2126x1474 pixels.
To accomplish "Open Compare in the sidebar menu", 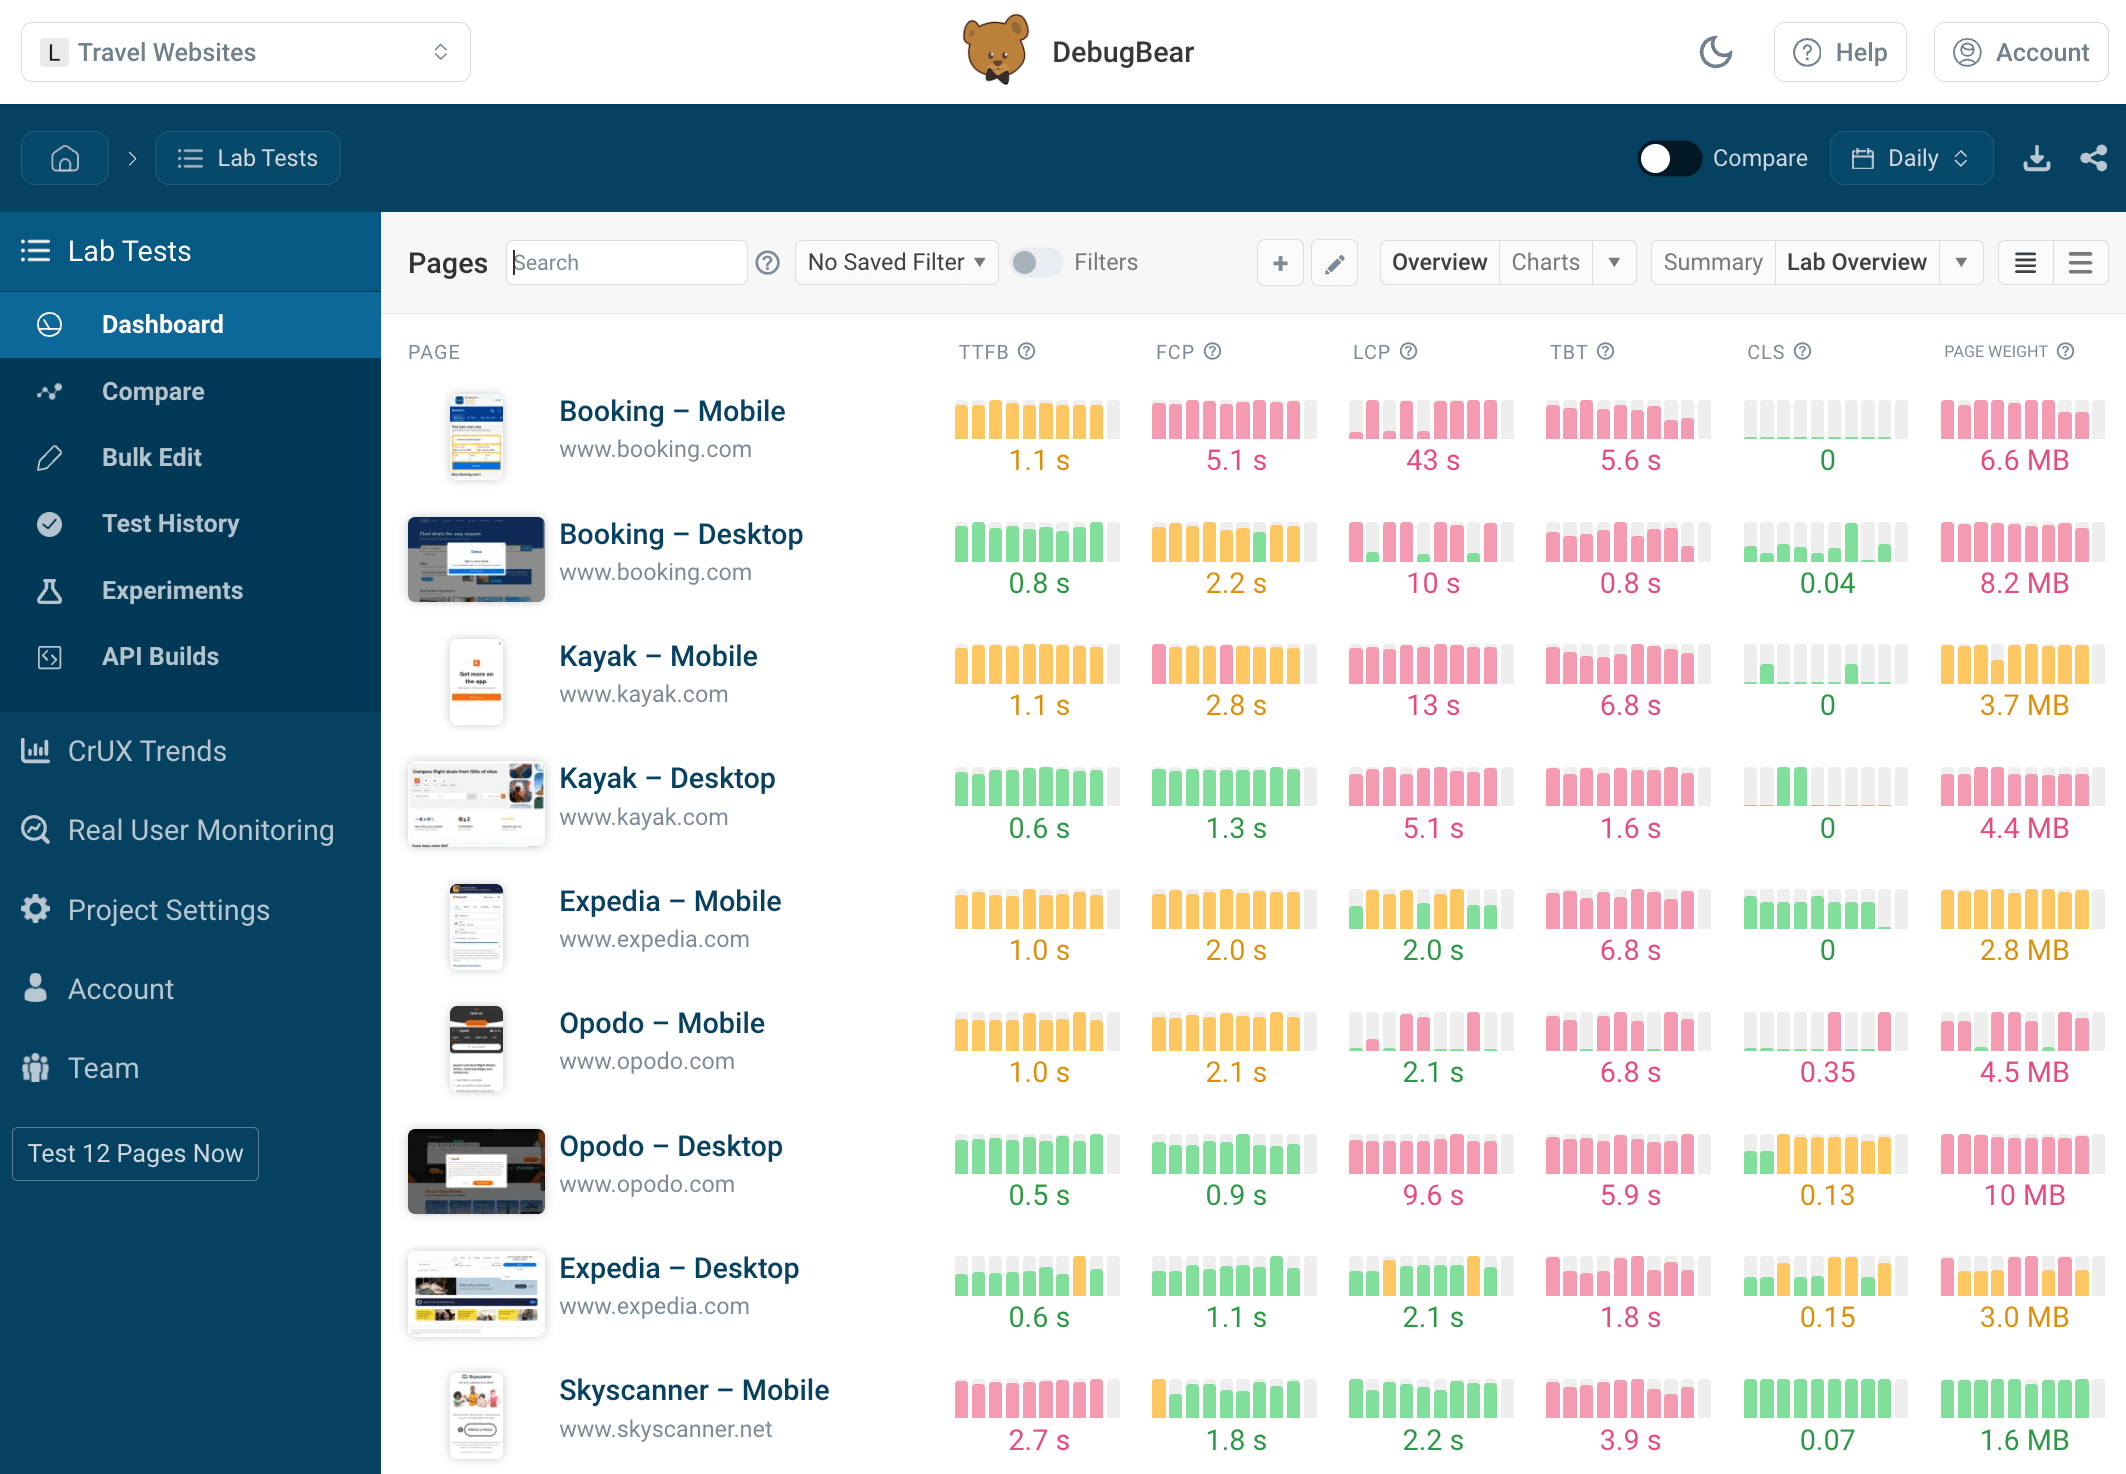I will (x=190, y=391).
